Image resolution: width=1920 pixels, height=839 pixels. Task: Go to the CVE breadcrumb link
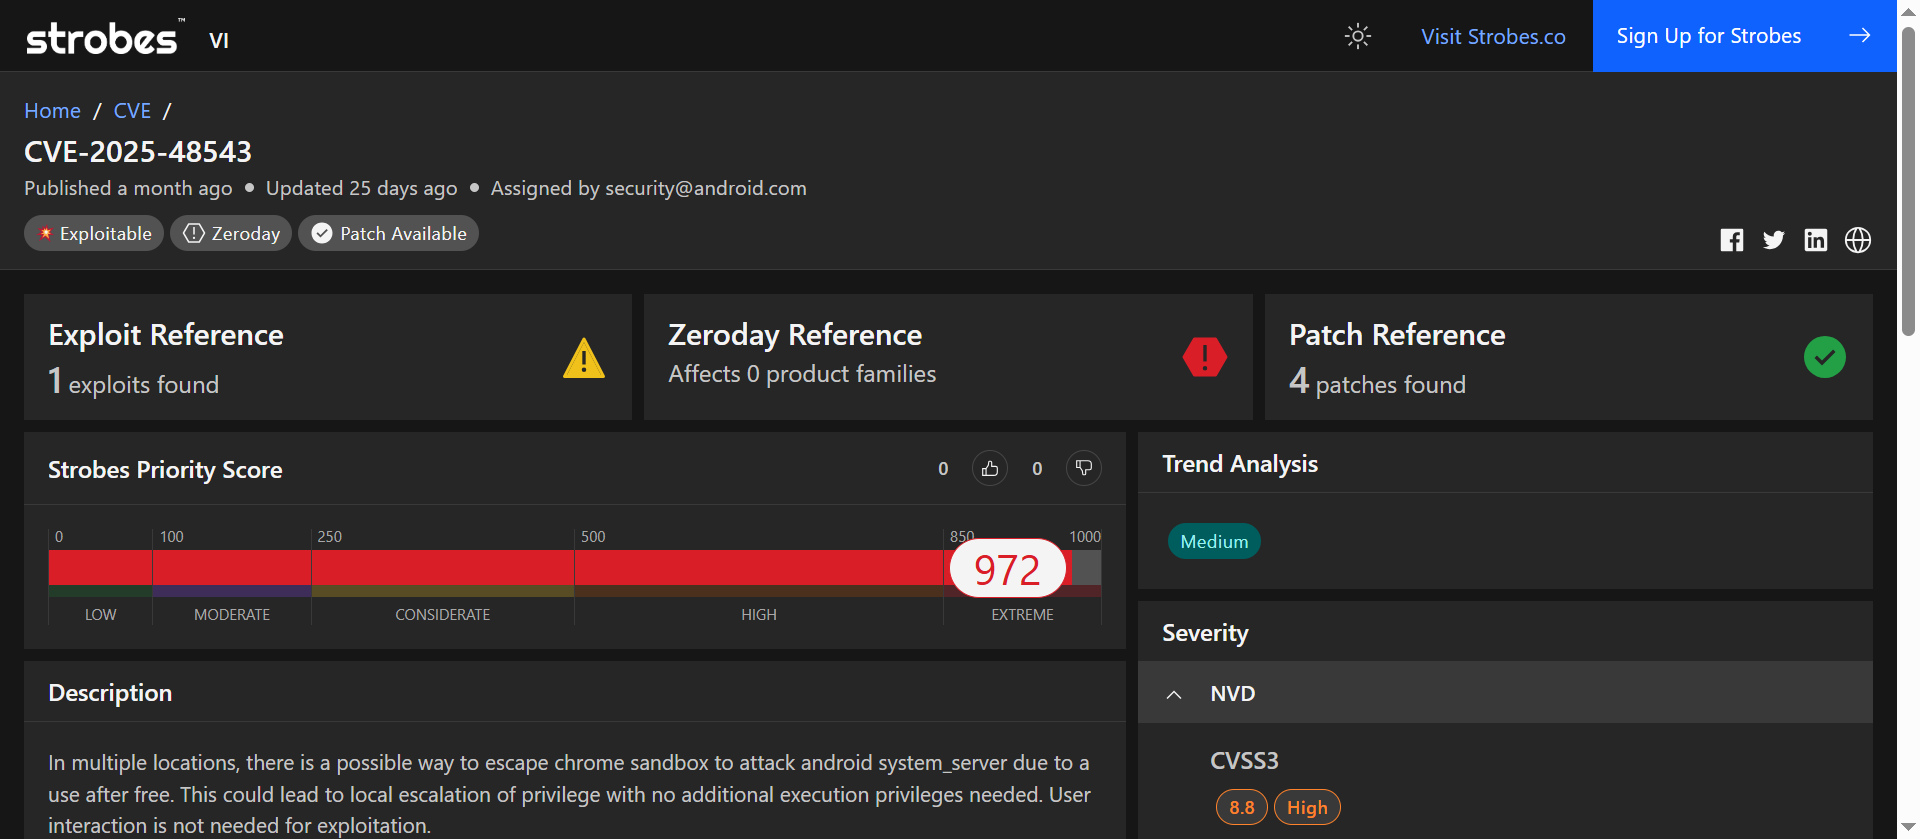coord(132,111)
